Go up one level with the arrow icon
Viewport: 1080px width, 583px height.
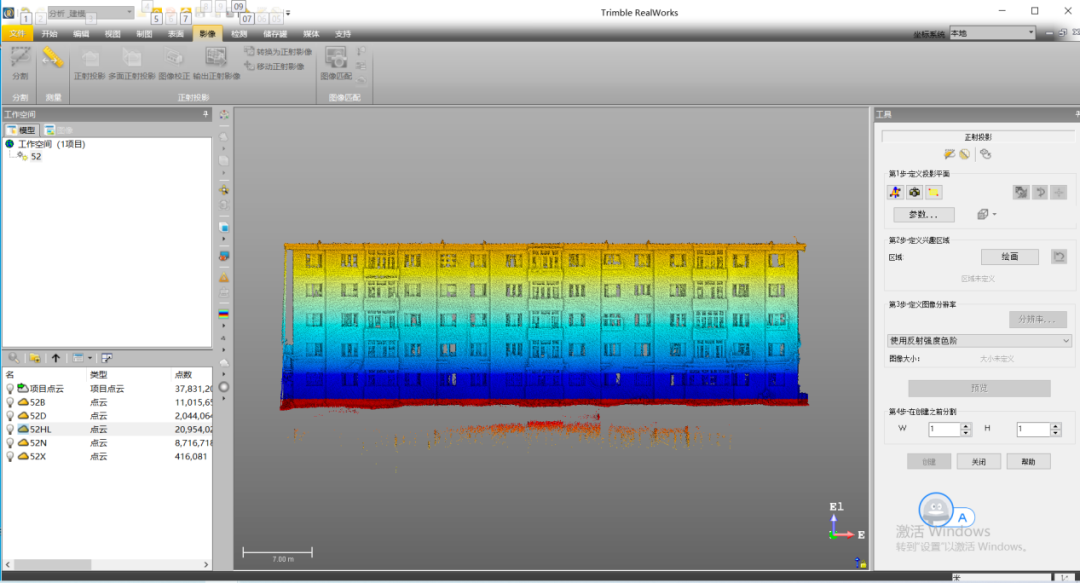click(x=56, y=358)
